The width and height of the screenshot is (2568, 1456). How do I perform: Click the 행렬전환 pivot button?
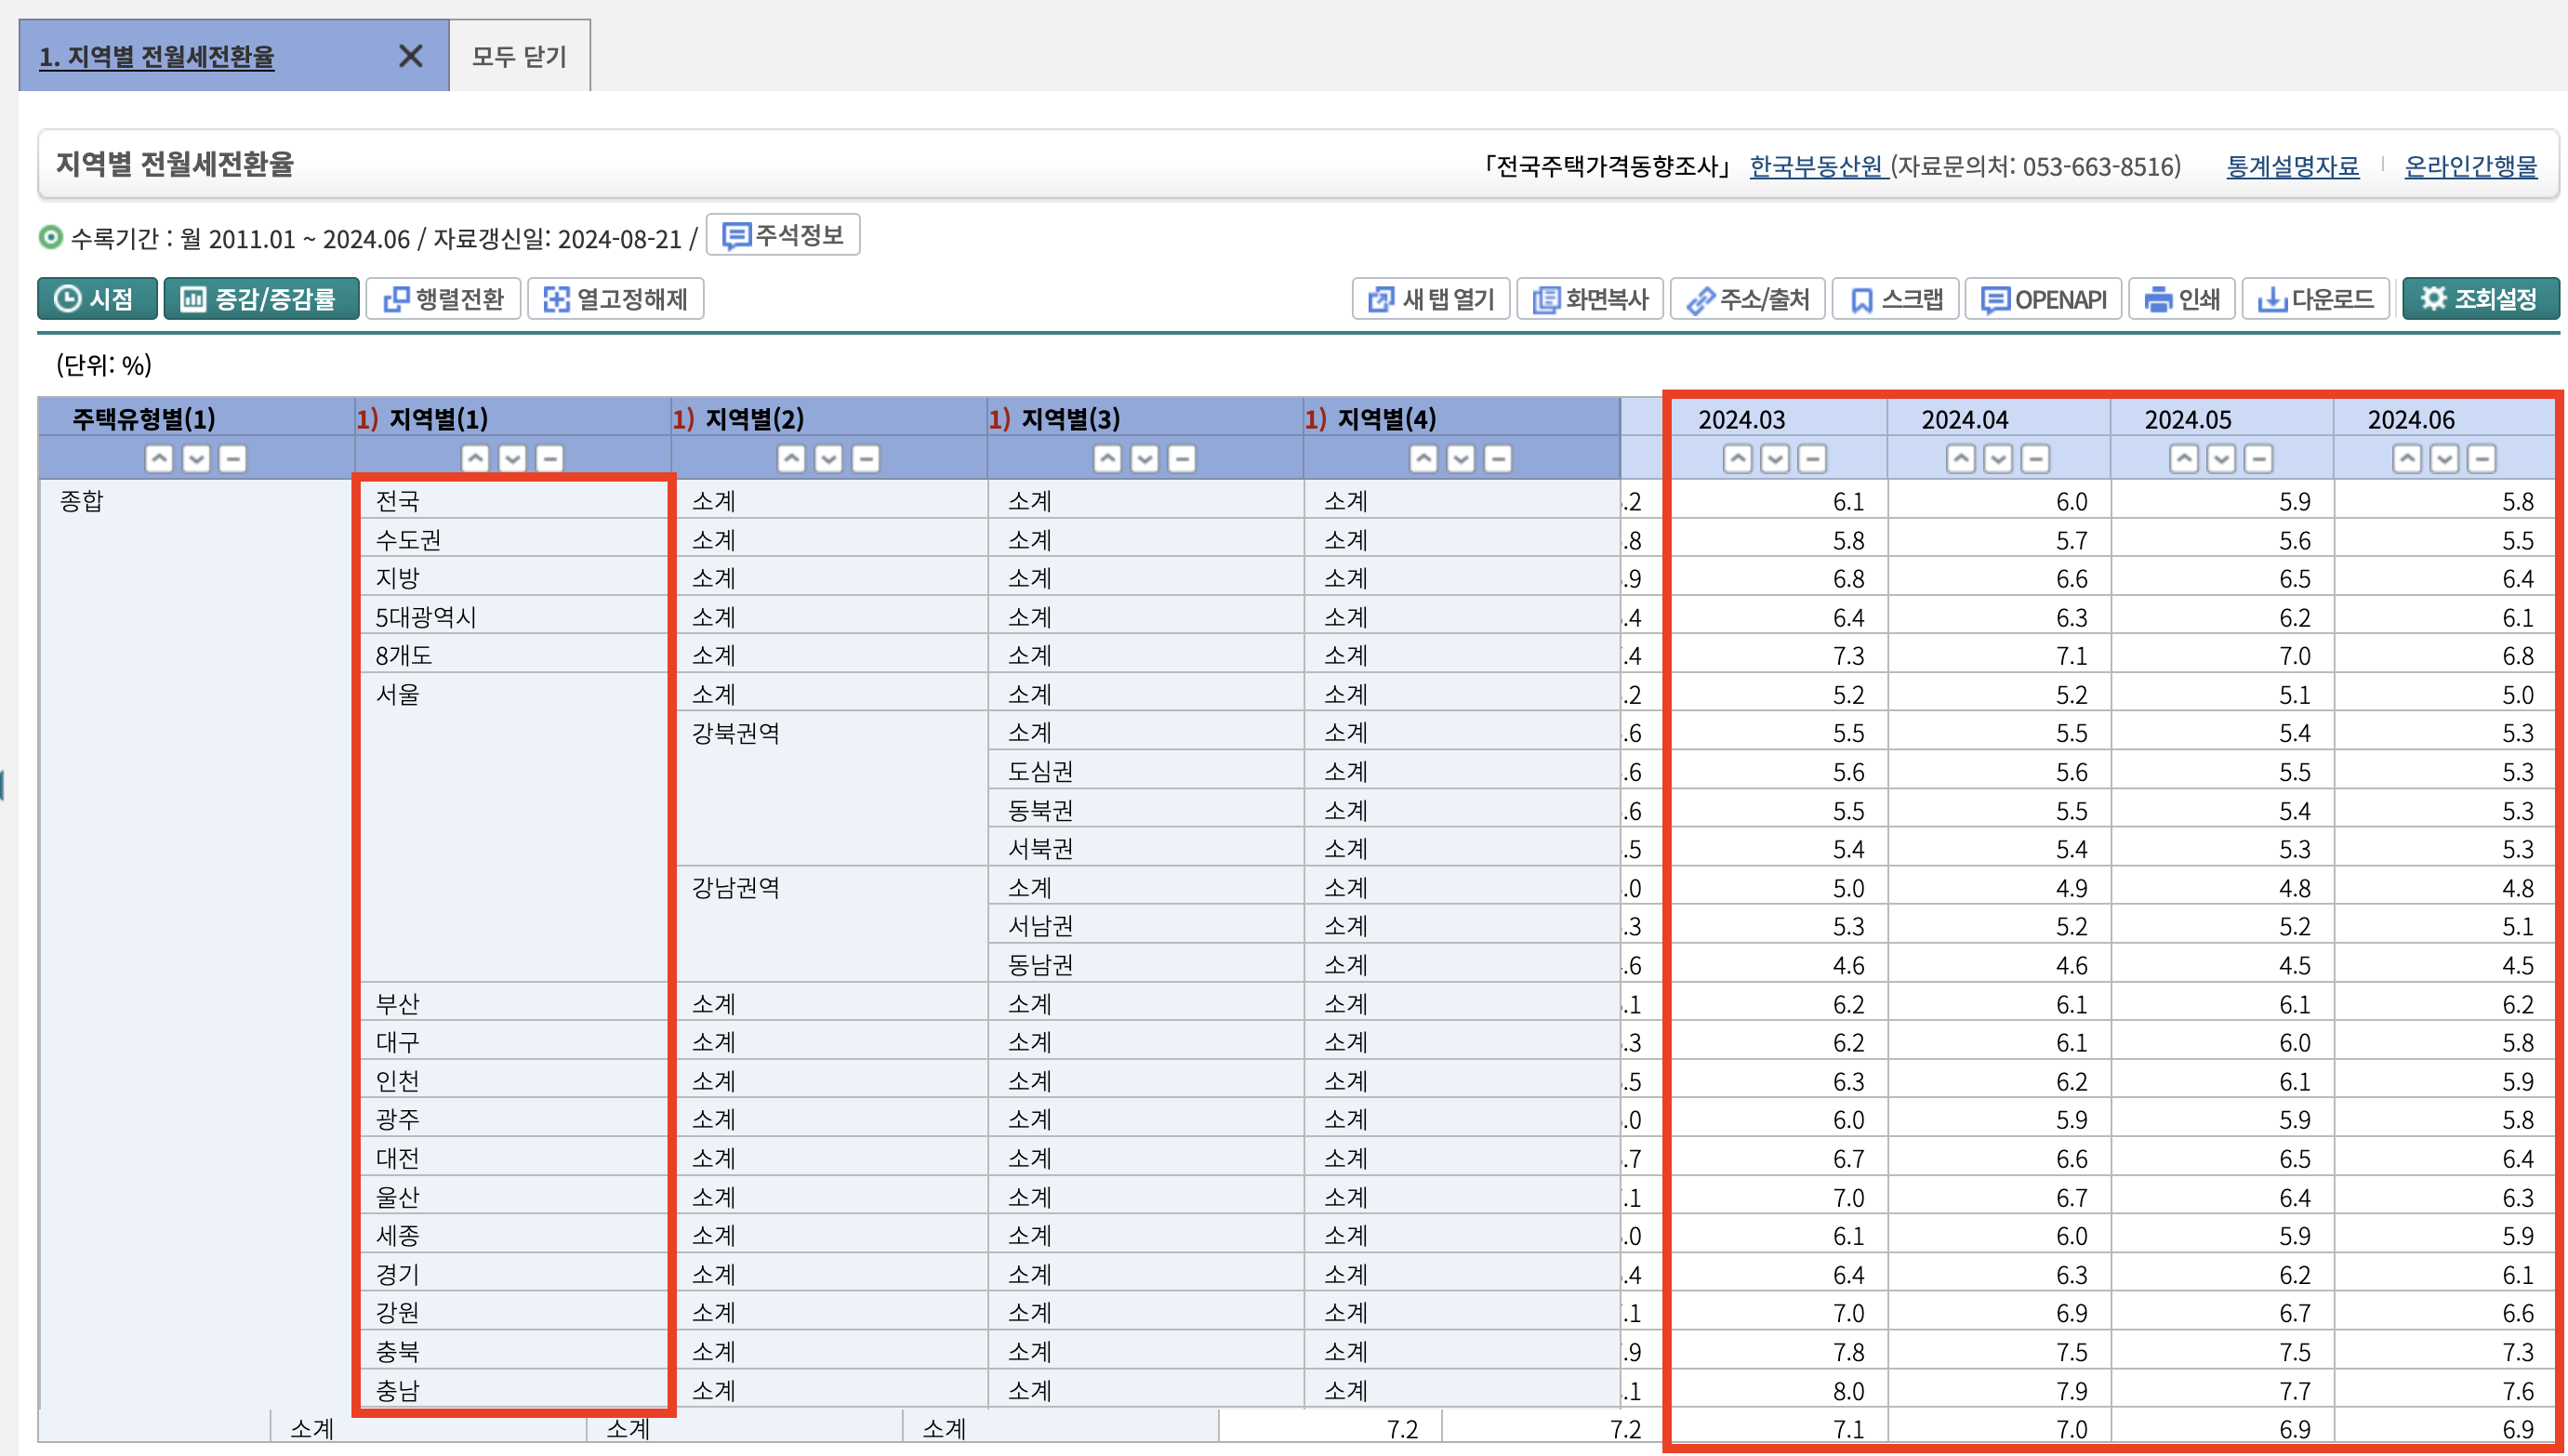coord(443,299)
